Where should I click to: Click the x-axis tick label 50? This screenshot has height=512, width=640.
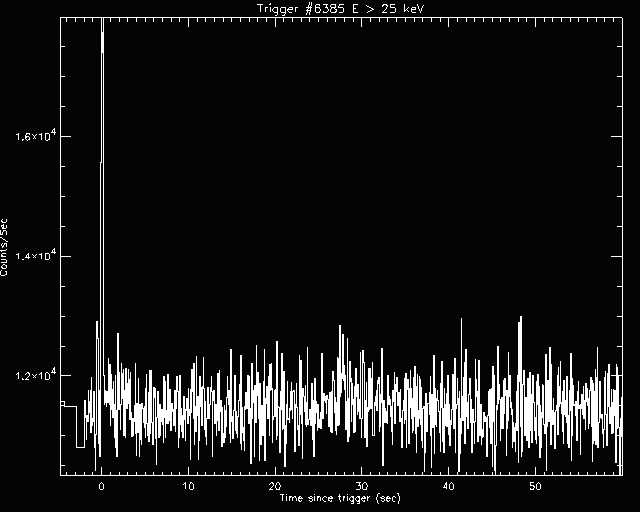point(535,486)
